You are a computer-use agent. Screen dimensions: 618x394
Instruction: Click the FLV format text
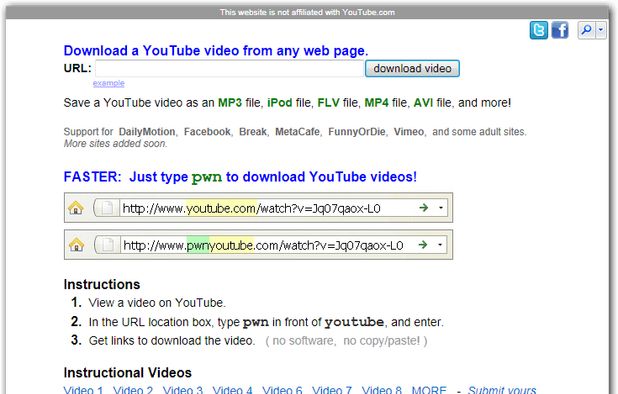328,103
